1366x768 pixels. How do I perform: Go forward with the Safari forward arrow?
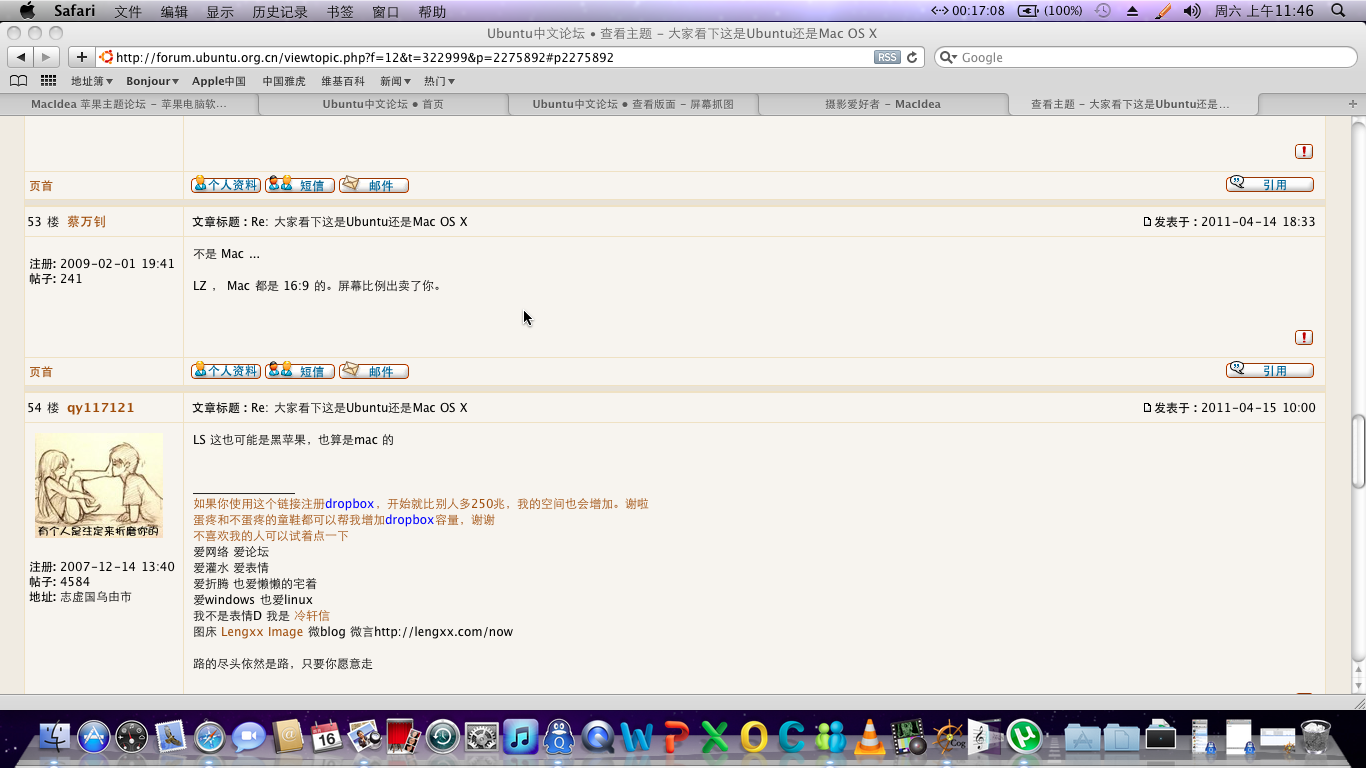[47, 57]
